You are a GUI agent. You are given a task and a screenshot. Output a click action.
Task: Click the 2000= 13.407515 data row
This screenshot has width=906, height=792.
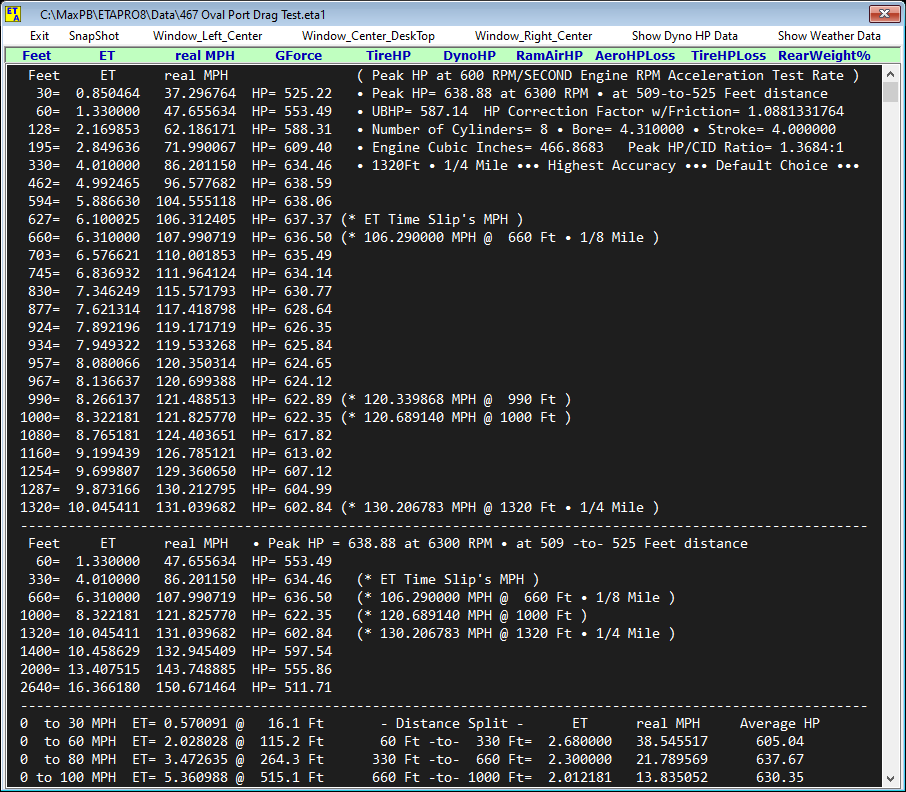point(176,669)
